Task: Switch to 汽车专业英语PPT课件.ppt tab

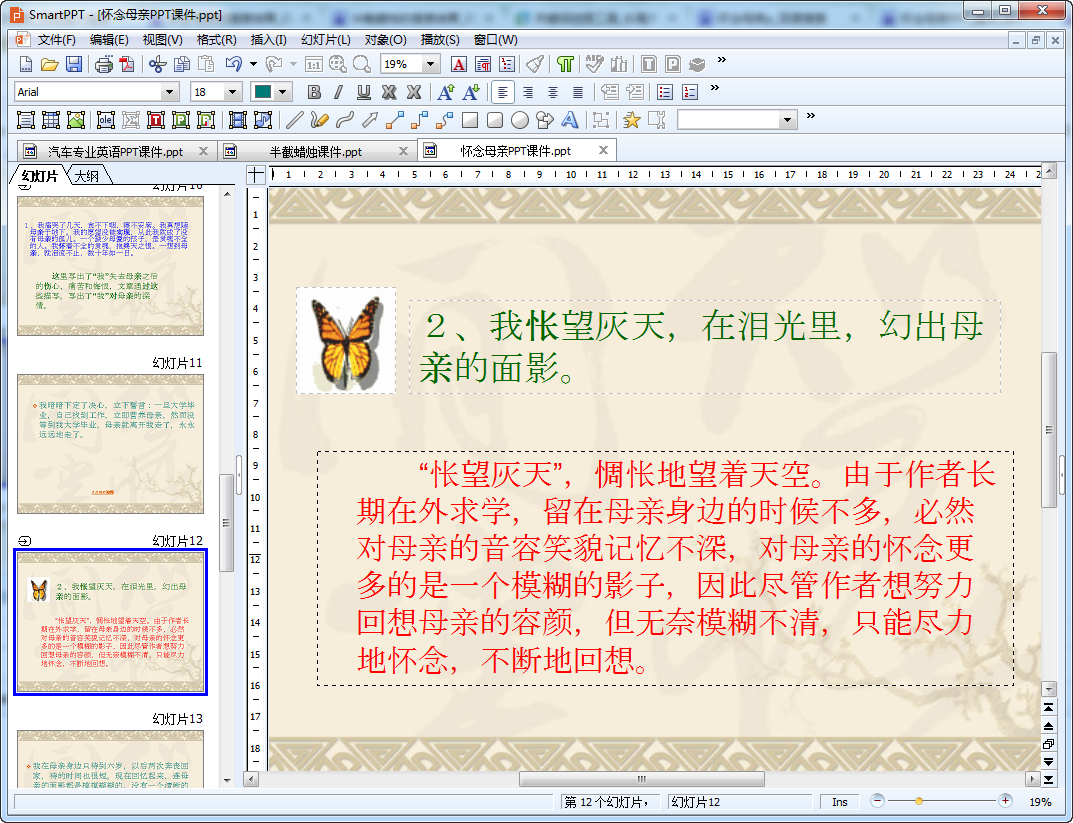Action: [x=115, y=151]
